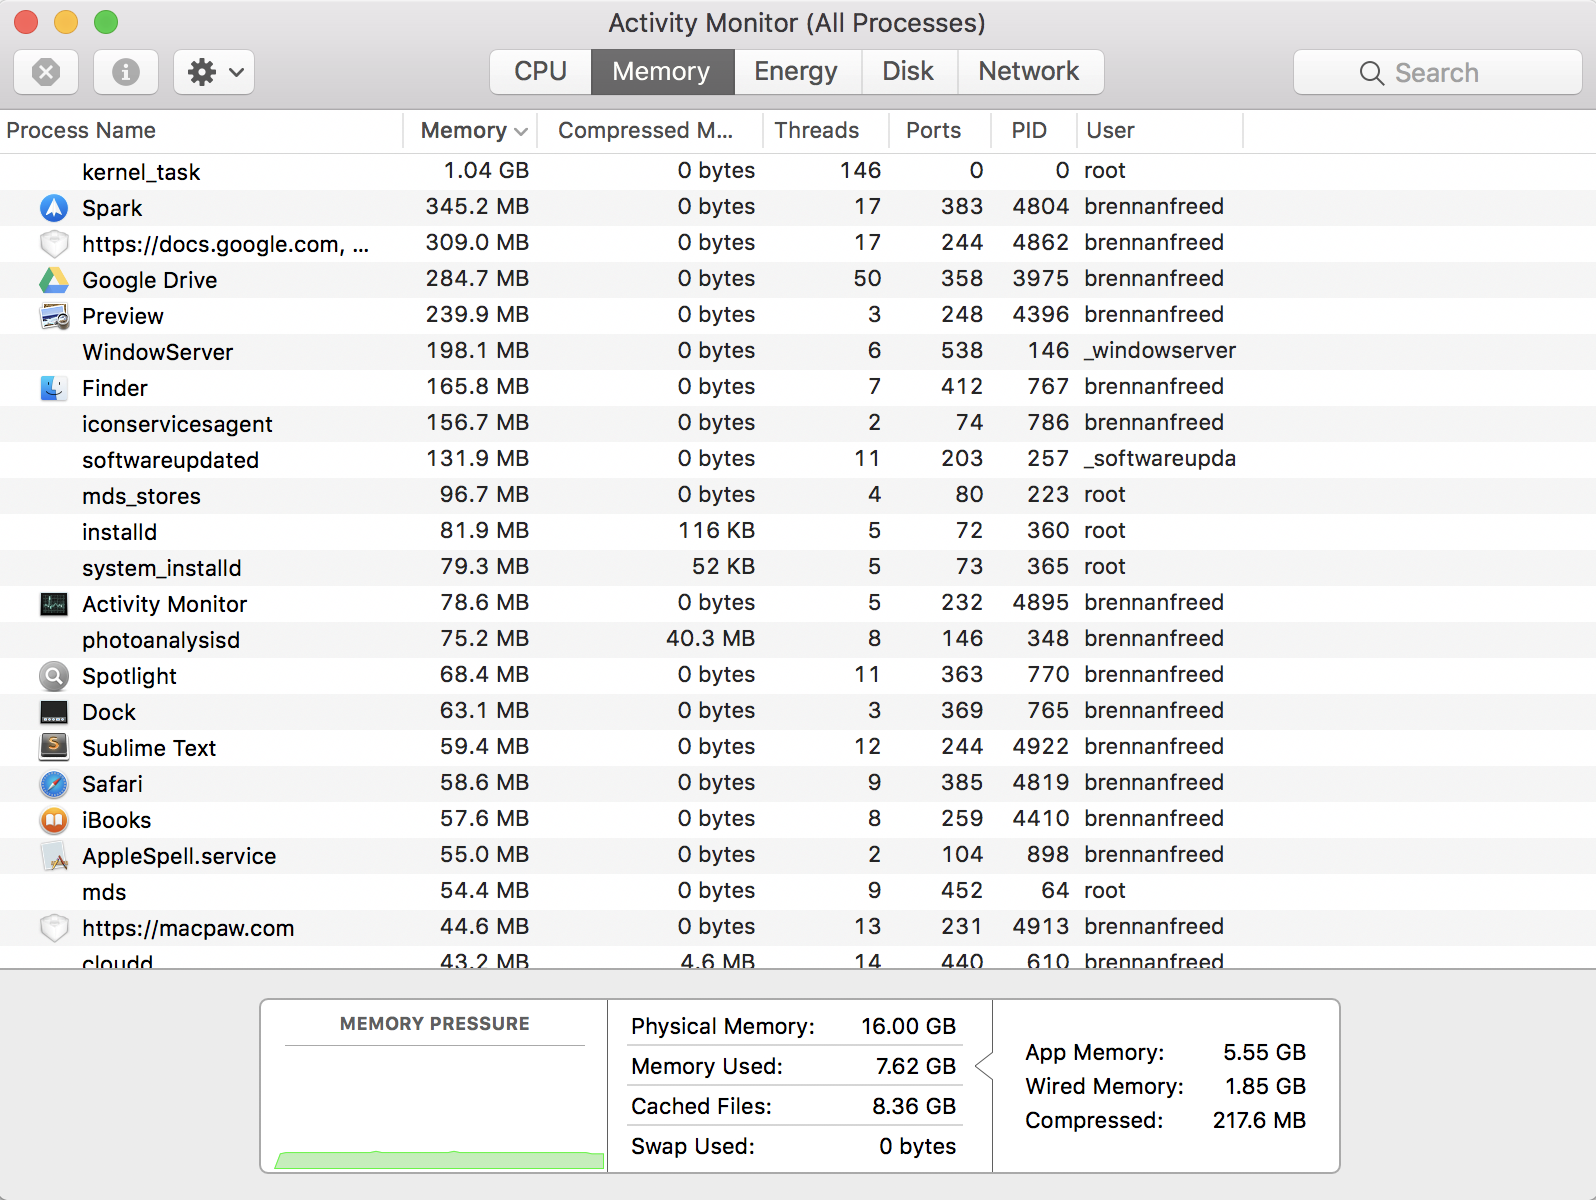Open the Network tab
Image resolution: width=1596 pixels, height=1200 pixels.
tap(1029, 72)
